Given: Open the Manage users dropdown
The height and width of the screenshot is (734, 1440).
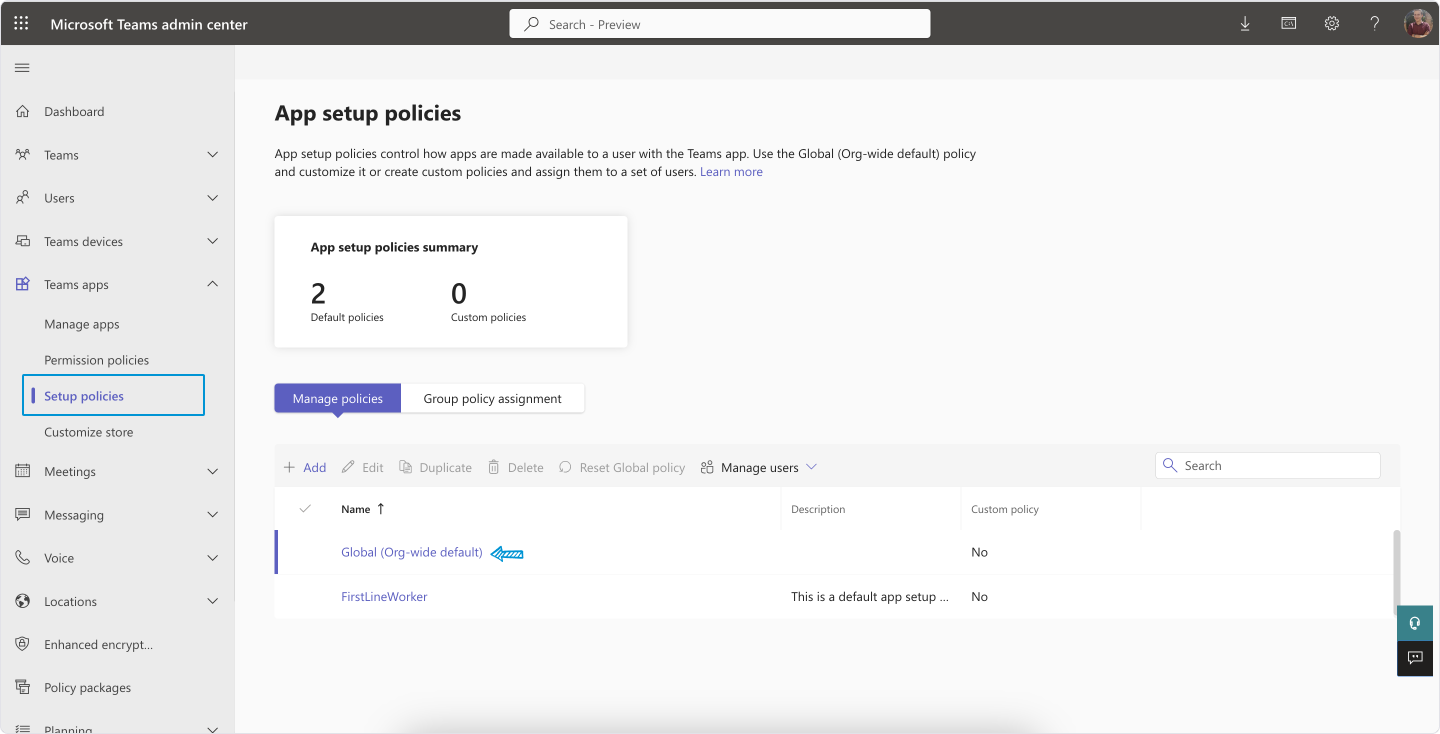Looking at the screenshot, I should 759,467.
